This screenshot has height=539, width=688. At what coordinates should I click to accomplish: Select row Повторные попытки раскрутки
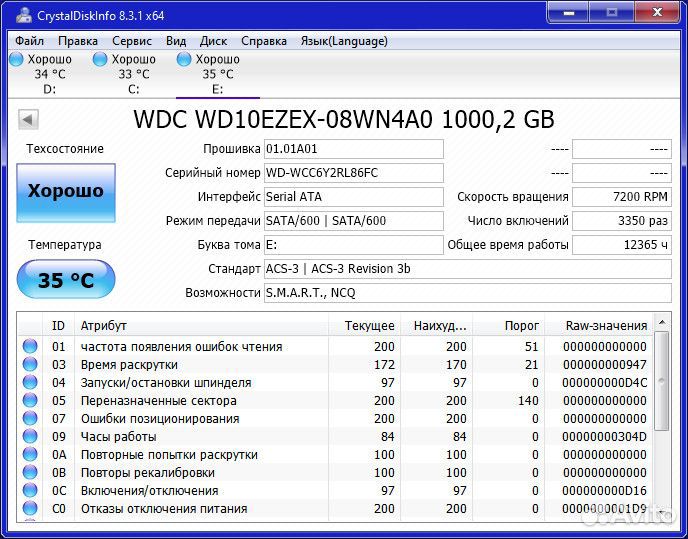pyautogui.click(x=335, y=454)
